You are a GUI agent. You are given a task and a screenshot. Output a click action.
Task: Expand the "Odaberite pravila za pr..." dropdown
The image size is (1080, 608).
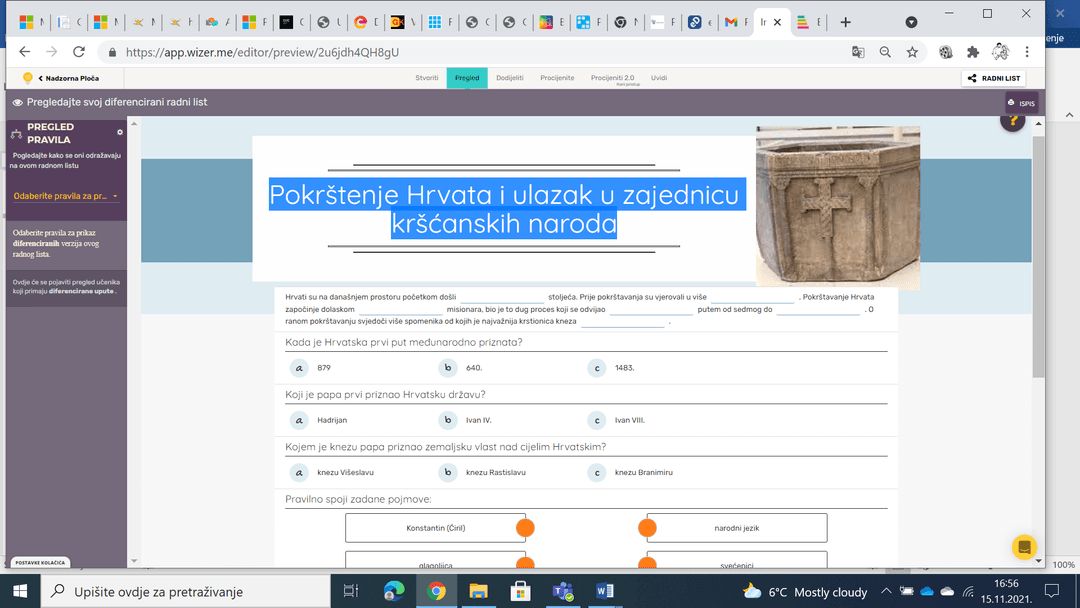(66, 196)
